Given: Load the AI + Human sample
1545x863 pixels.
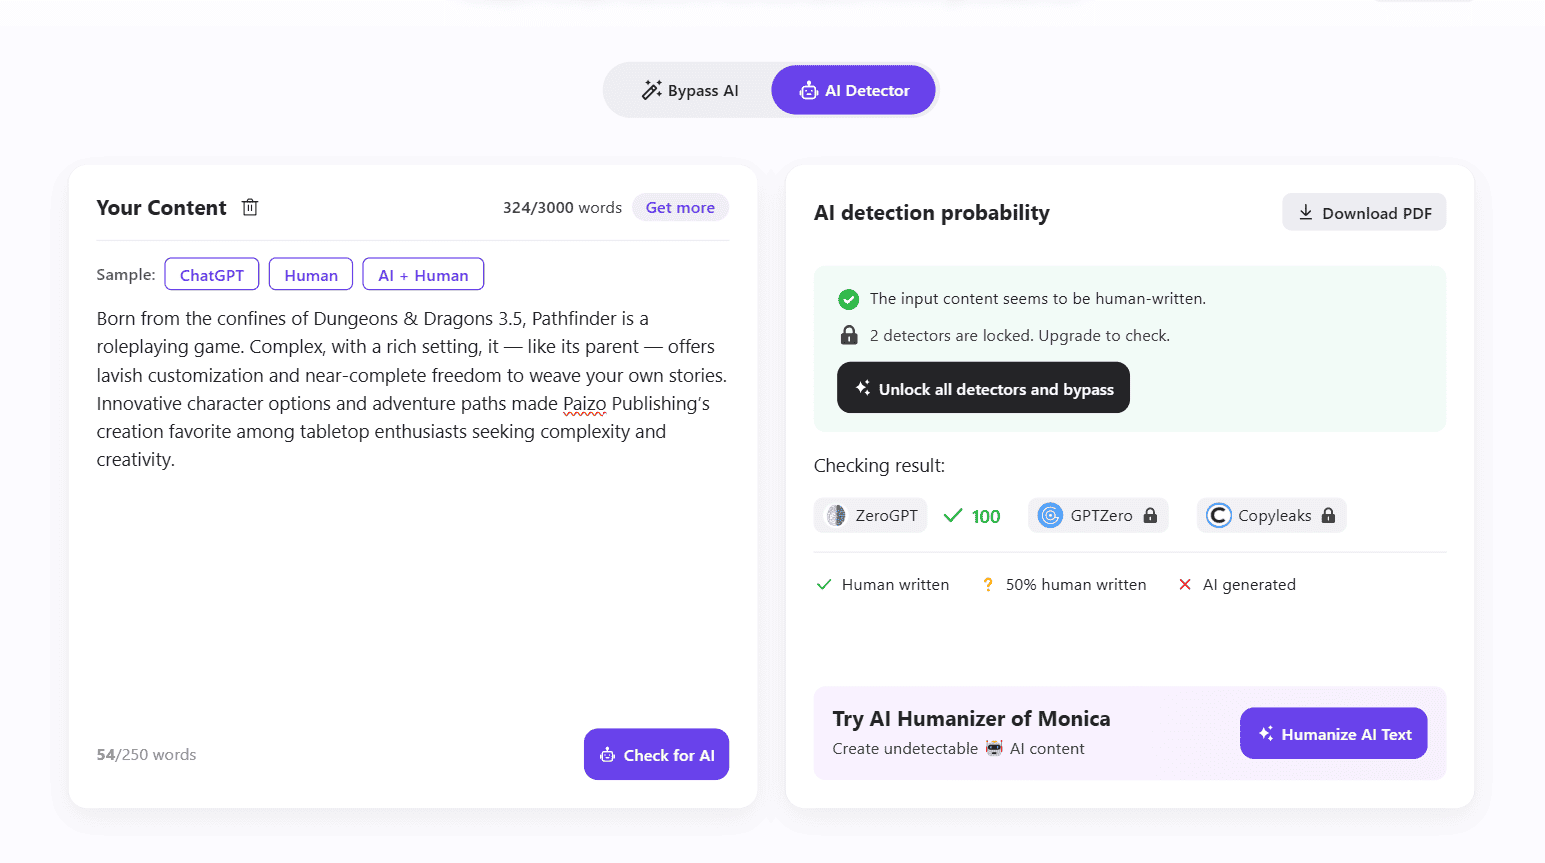Looking at the screenshot, I should pyautogui.click(x=423, y=275).
